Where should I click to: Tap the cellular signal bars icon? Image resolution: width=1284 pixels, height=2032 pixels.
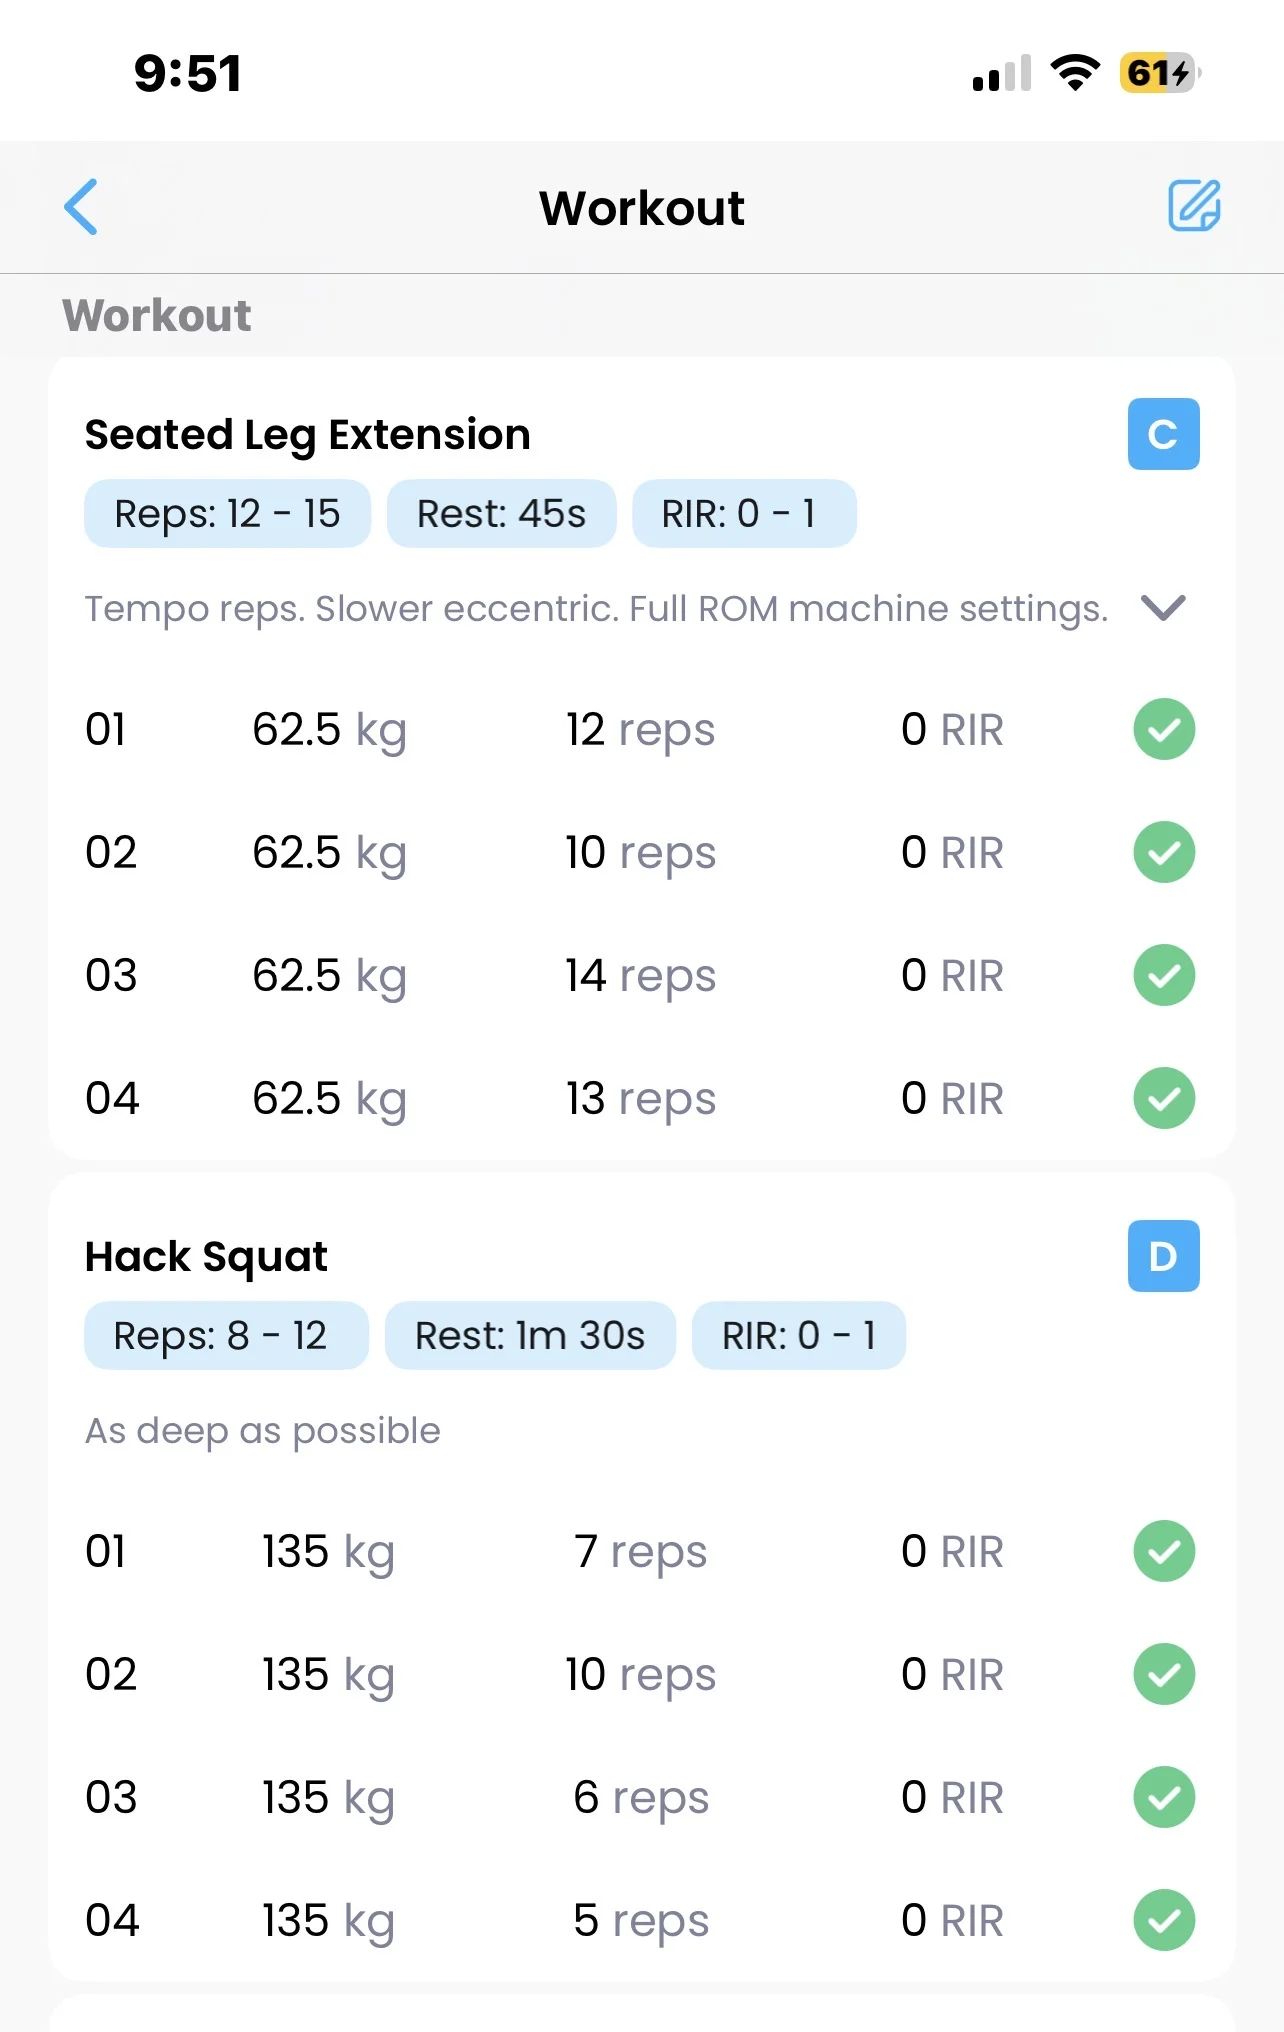tap(1001, 74)
